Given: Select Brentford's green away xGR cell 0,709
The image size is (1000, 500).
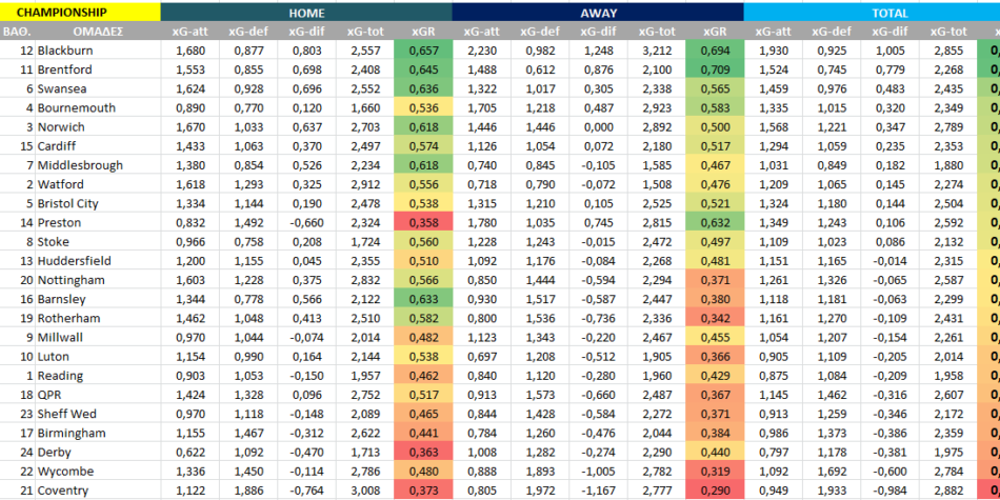Looking at the screenshot, I should pos(715,70).
